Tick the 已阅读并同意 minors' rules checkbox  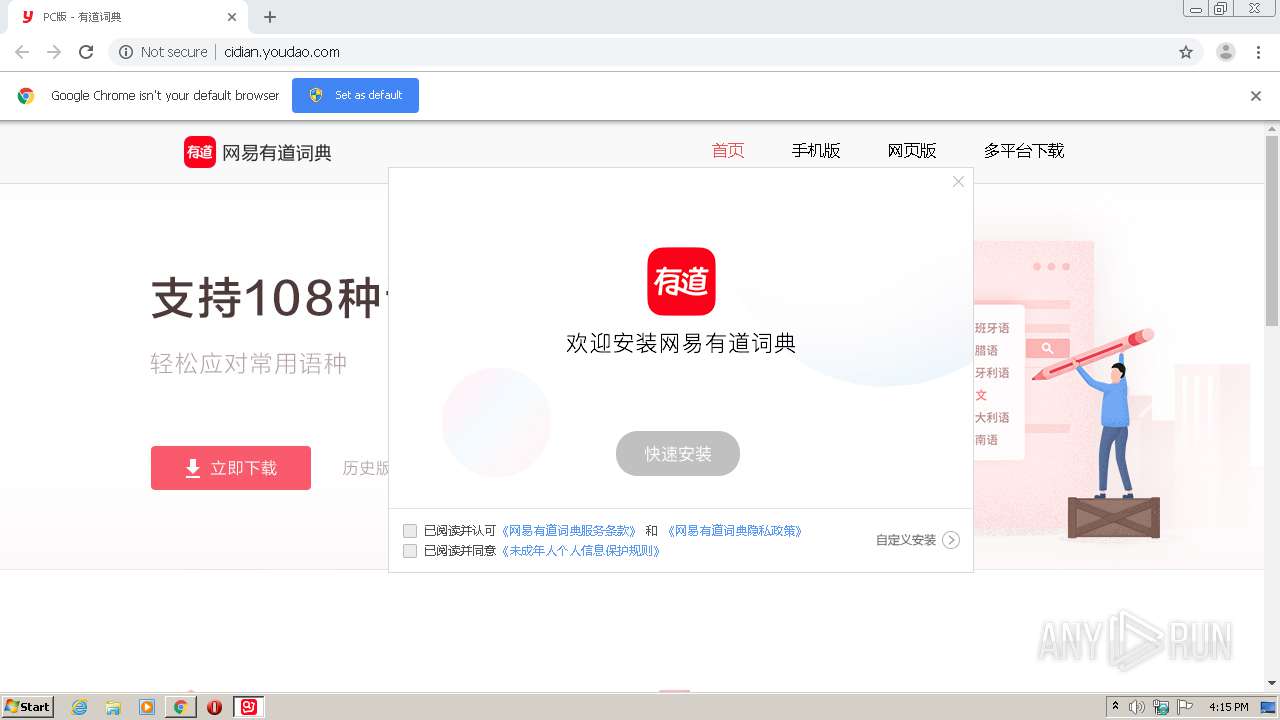click(410, 551)
